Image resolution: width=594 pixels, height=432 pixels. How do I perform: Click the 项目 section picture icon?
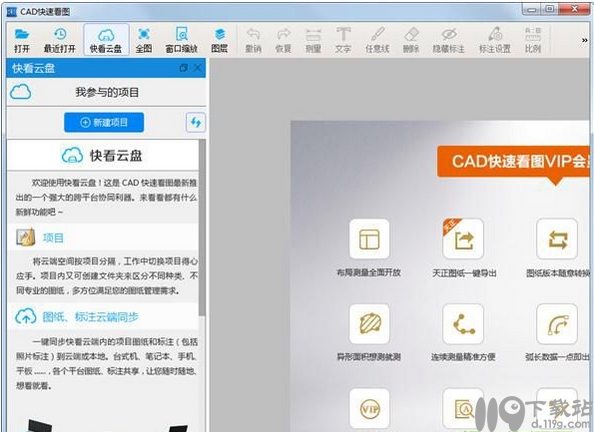pyautogui.click(x=25, y=237)
